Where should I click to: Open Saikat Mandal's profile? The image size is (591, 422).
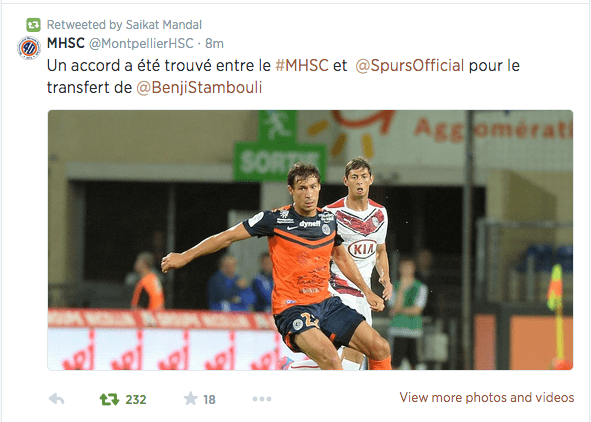pyautogui.click(x=164, y=25)
